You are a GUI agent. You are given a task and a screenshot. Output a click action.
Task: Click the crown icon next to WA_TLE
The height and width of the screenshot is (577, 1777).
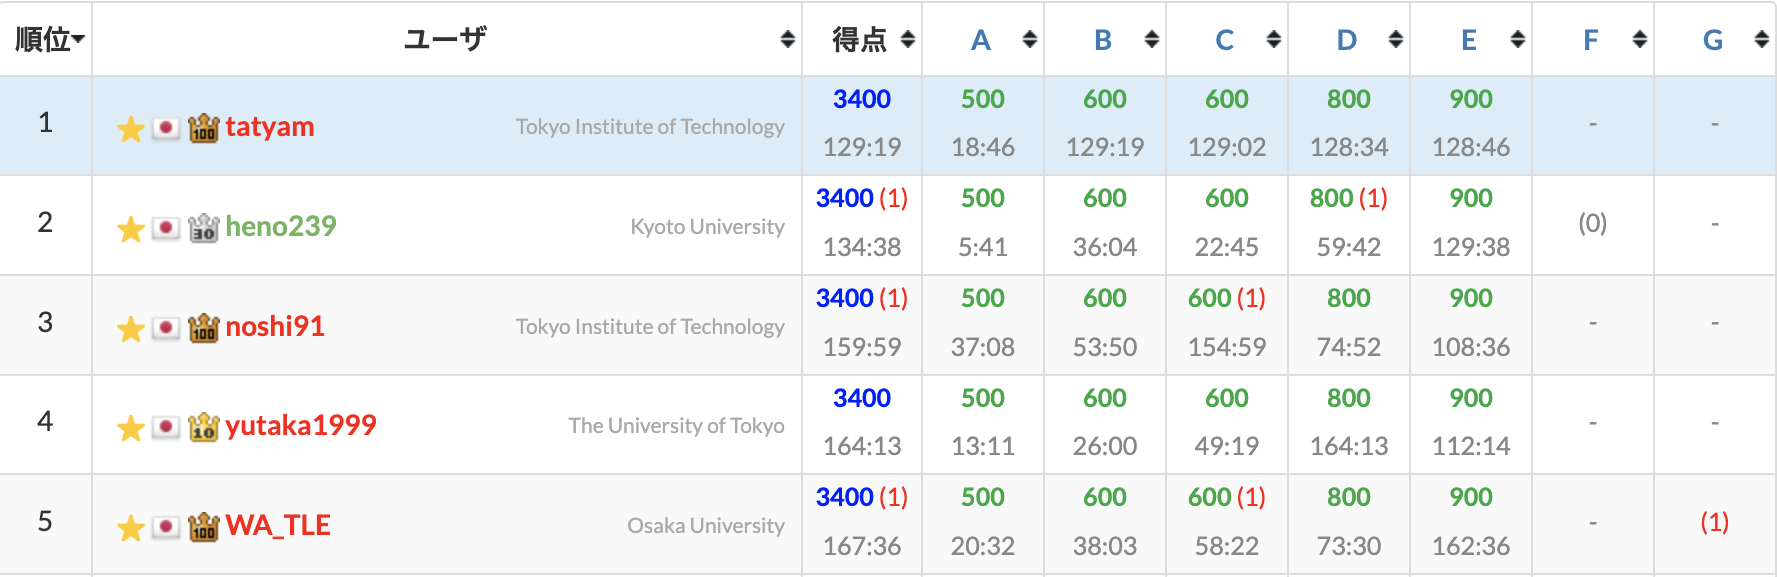(x=203, y=527)
